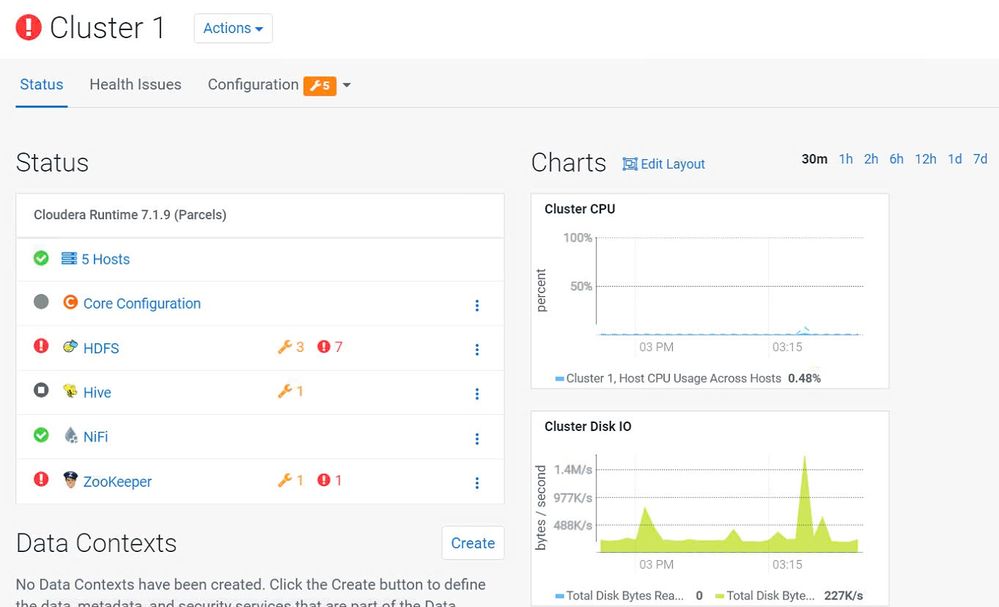Click the orange Core Configuration logo icon
This screenshot has width=999, height=607.
click(x=70, y=302)
